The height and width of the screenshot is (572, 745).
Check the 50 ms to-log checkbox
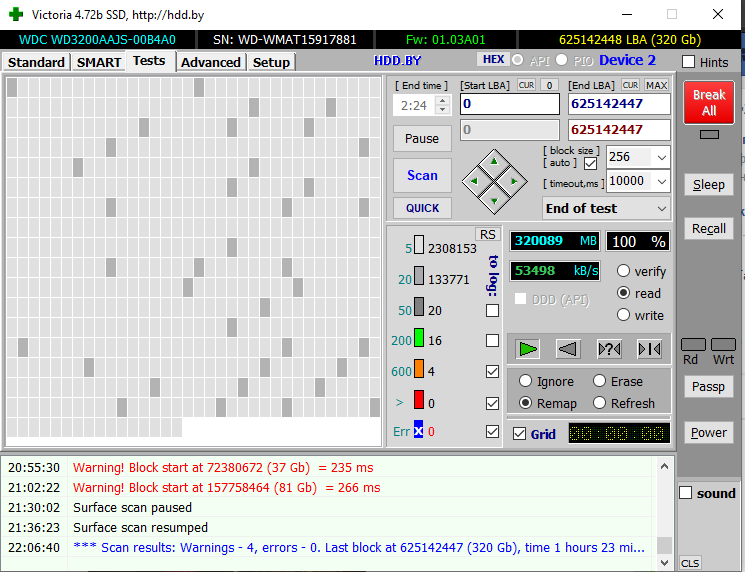pos(492,310)
